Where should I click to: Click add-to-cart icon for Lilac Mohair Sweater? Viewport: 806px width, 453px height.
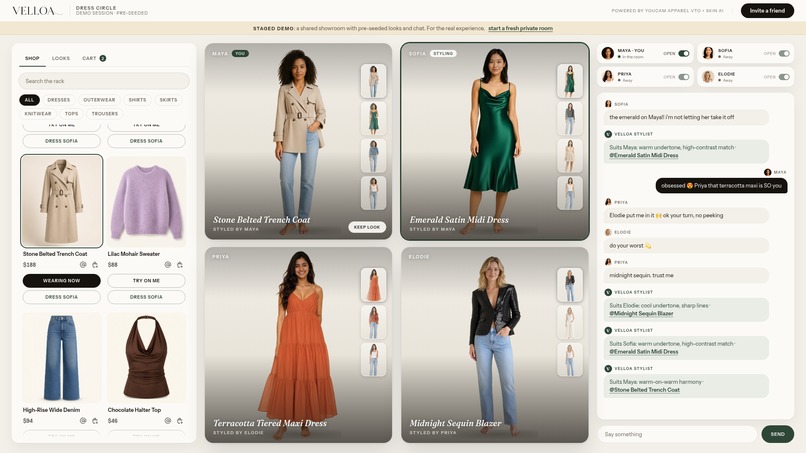180,265
